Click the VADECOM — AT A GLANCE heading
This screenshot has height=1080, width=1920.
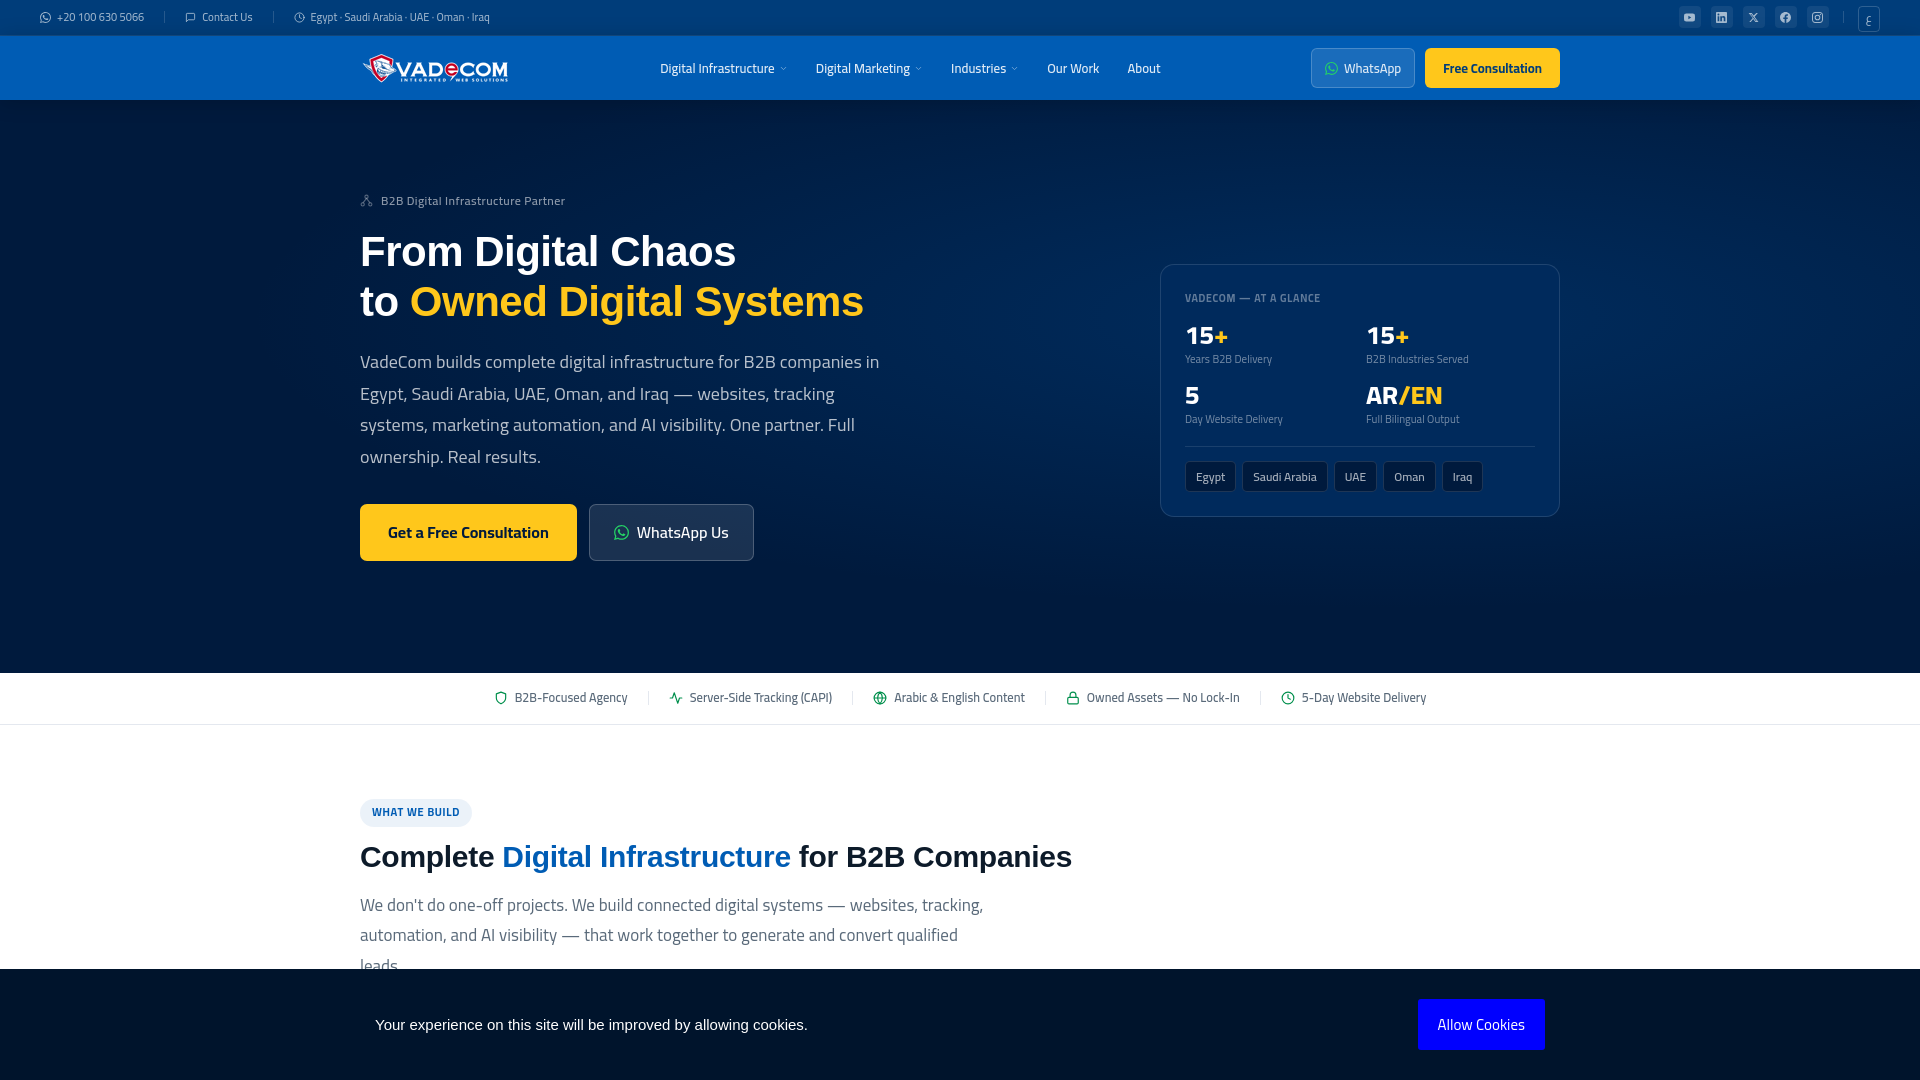(x=1252, y=298)
